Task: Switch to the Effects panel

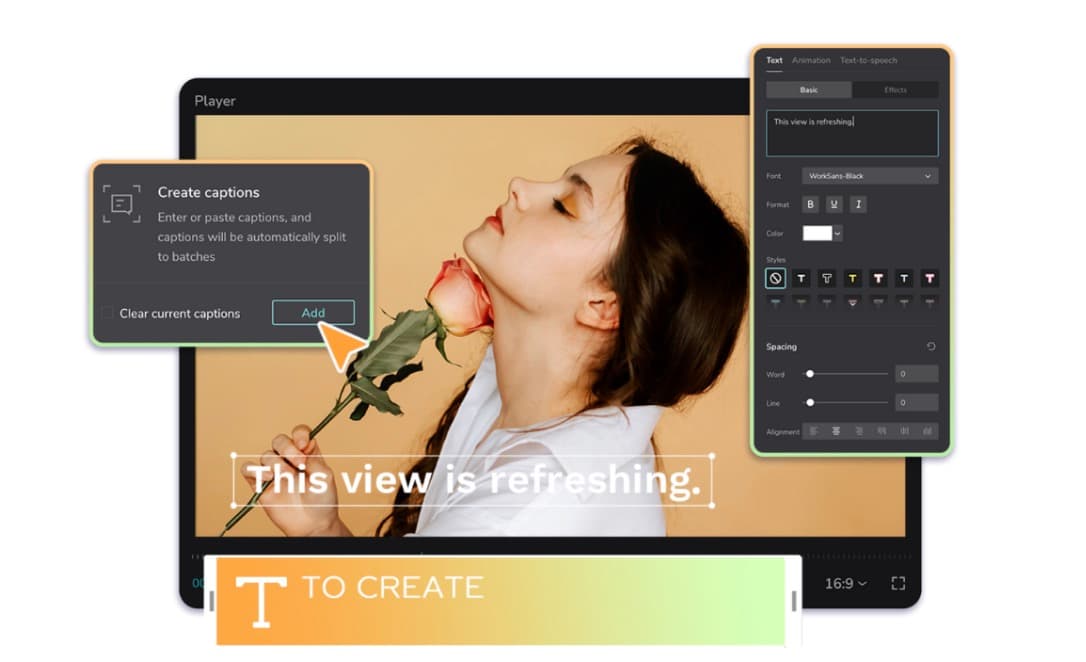Action: pos(895,89)
